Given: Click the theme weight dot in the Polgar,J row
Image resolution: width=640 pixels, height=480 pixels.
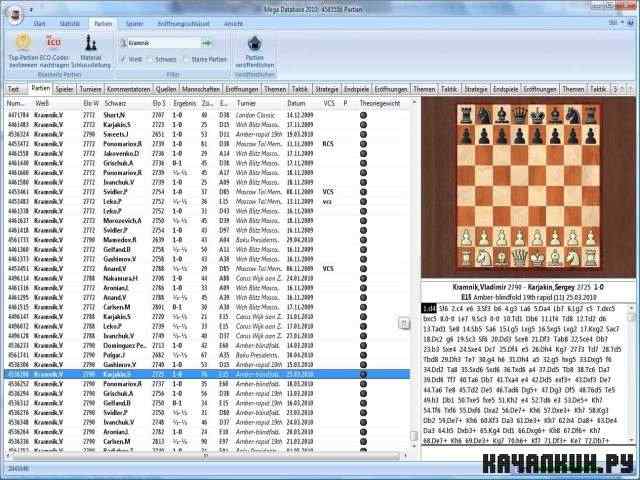Looking at the screenshot, I should point(363,355).
